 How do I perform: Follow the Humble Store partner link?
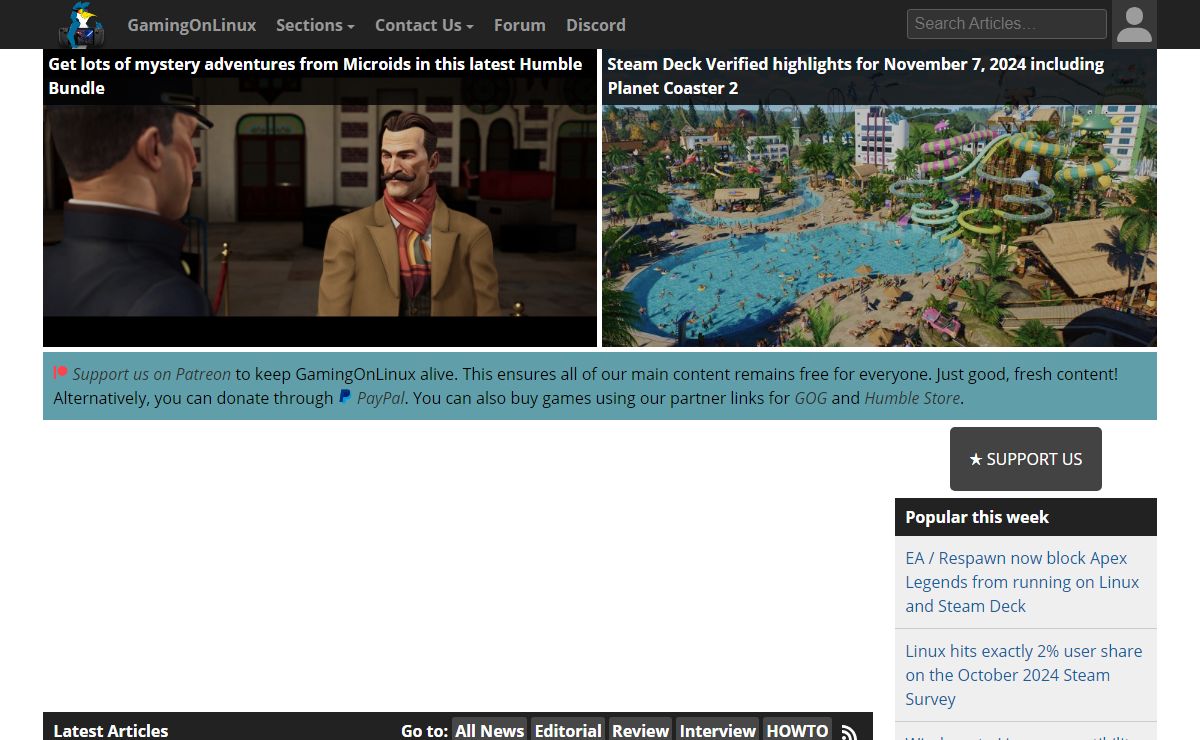(x=911, y=398)
